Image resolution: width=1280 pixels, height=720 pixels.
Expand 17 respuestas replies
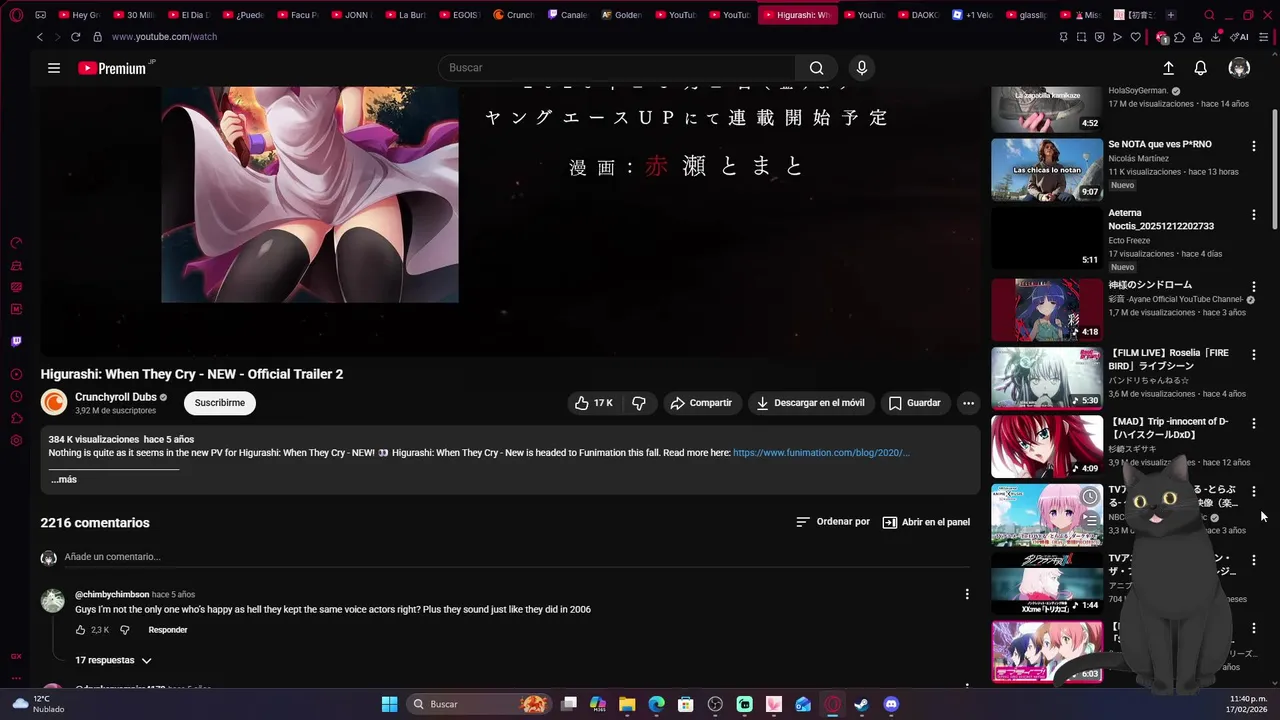click(113, 661)
